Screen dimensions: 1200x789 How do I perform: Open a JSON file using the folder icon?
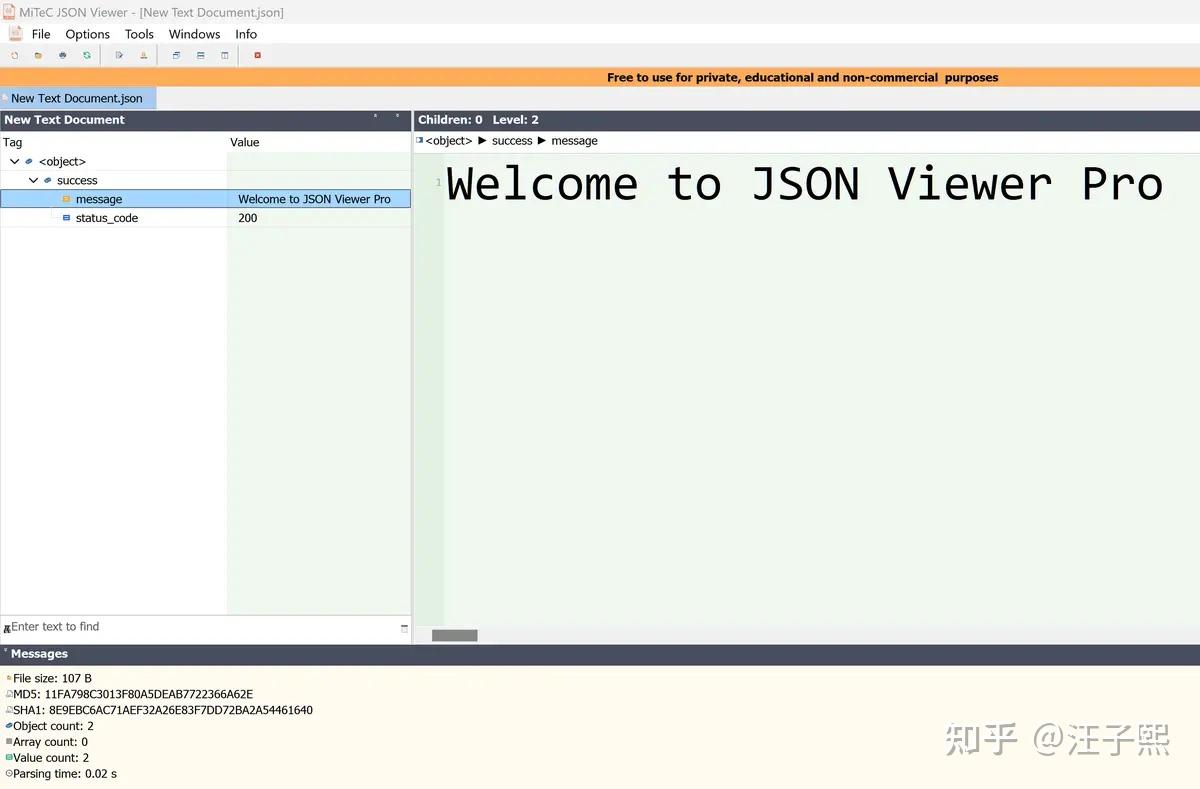click(38, 55)
